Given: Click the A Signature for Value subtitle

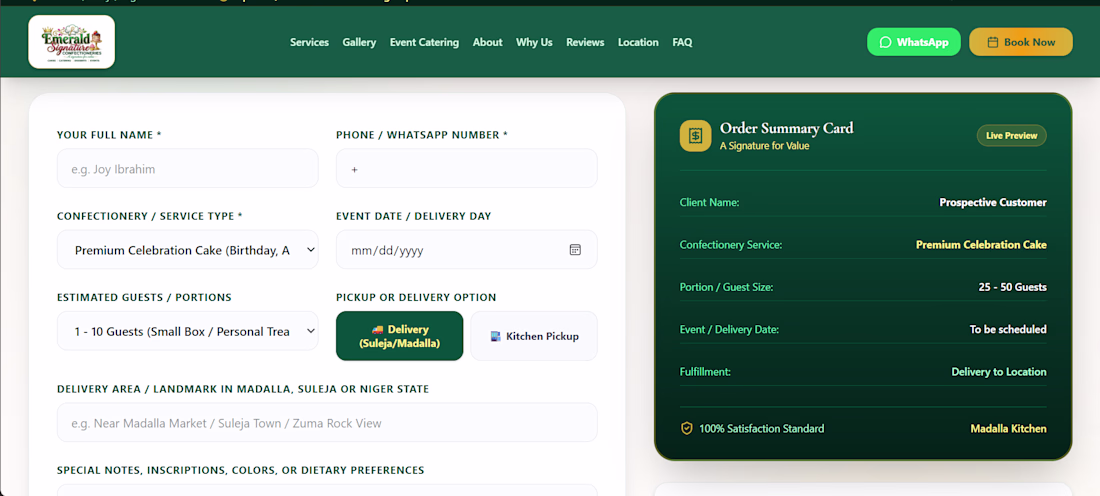Looking at the screenshot, I should 764,146.
